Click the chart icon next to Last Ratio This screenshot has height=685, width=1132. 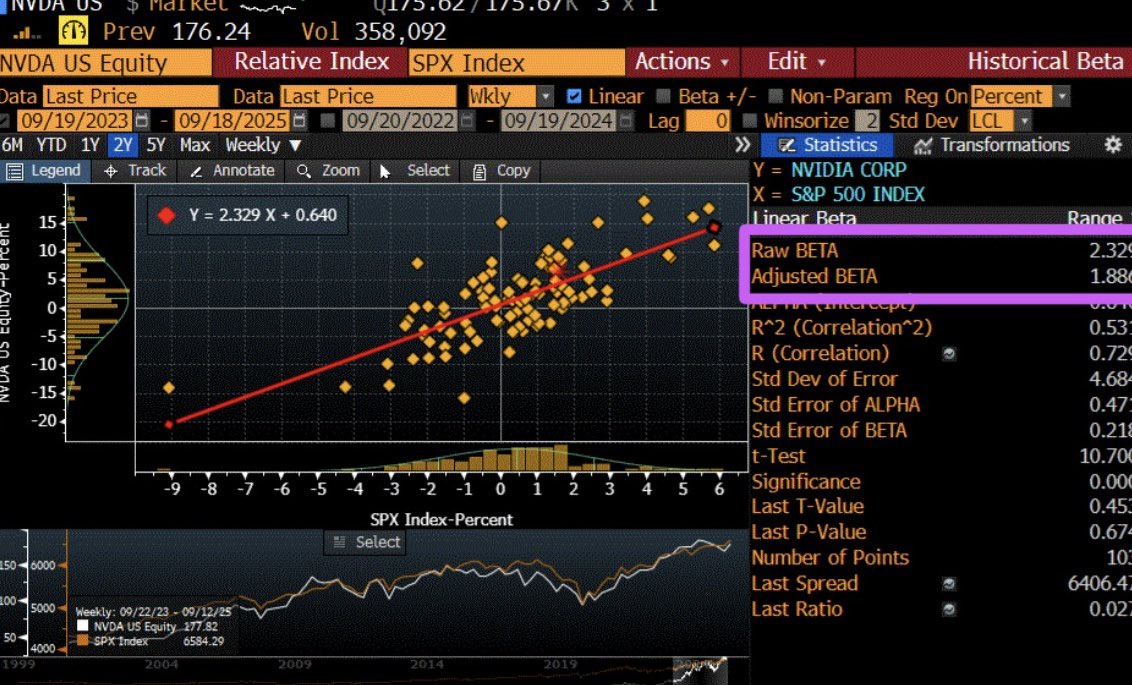tap(949, 610)
